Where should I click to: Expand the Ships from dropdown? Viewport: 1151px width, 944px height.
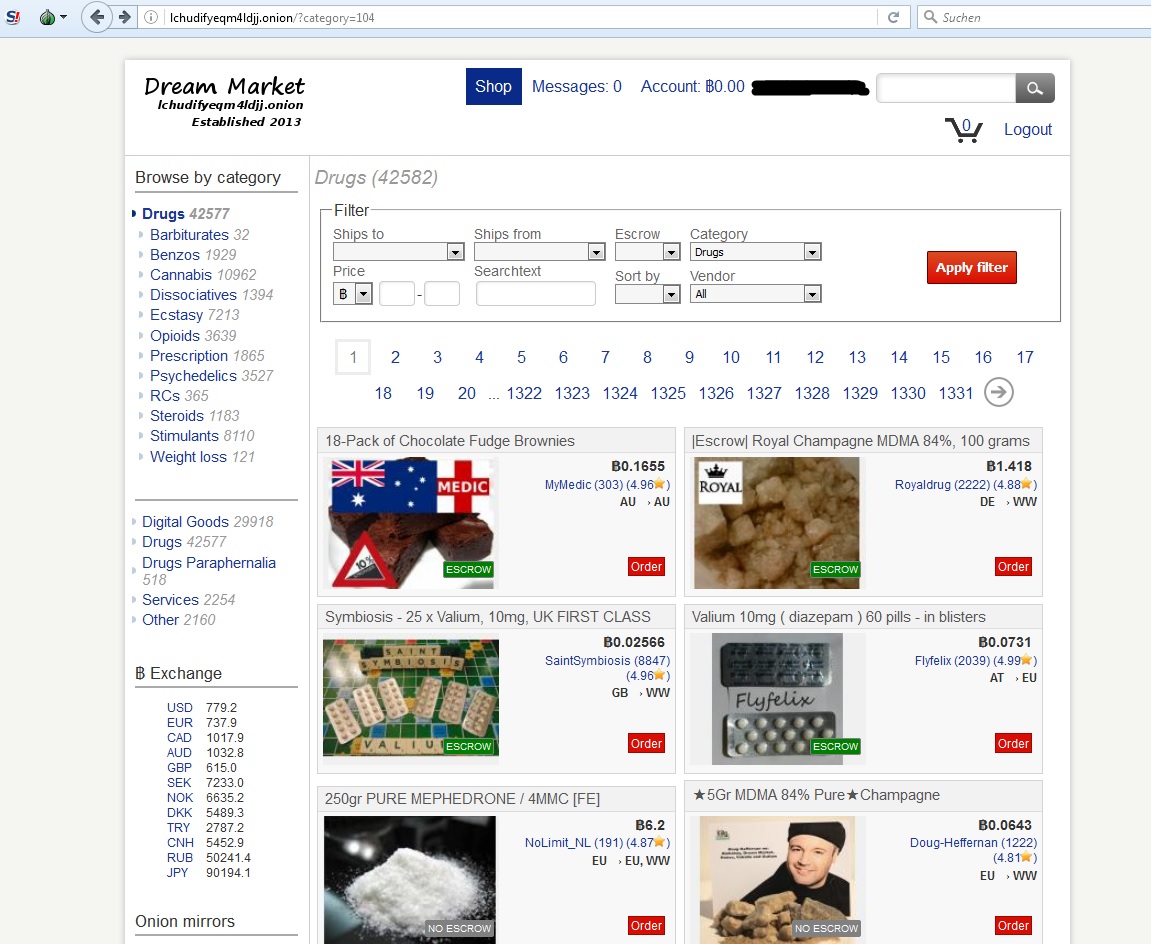click(x=540, y=252)
